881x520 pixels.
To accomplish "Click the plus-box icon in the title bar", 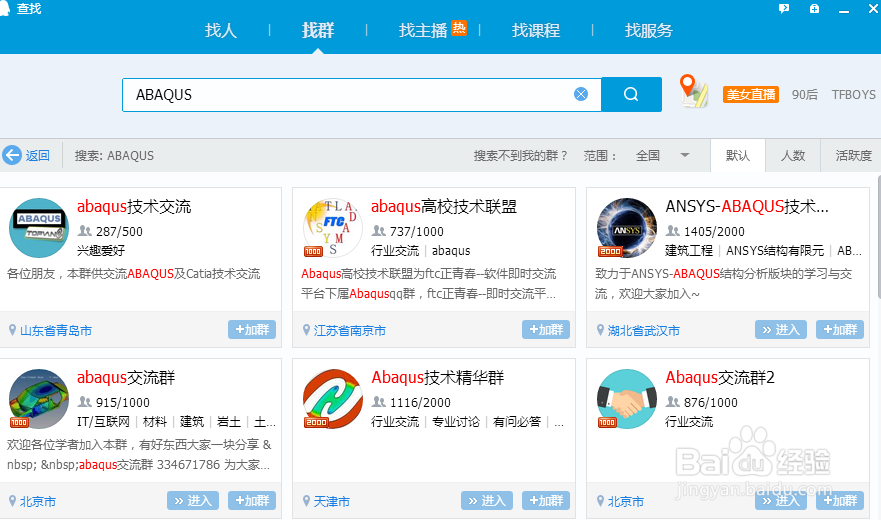I will point(814,9).
